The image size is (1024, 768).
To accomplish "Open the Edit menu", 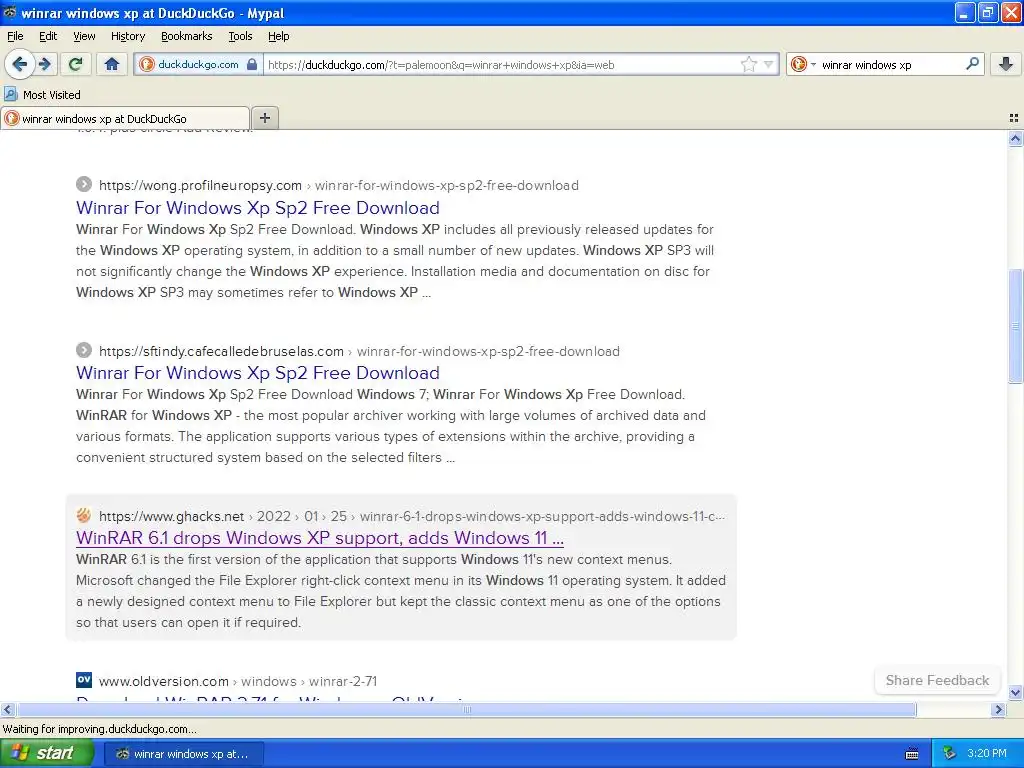I will [48, 36].
